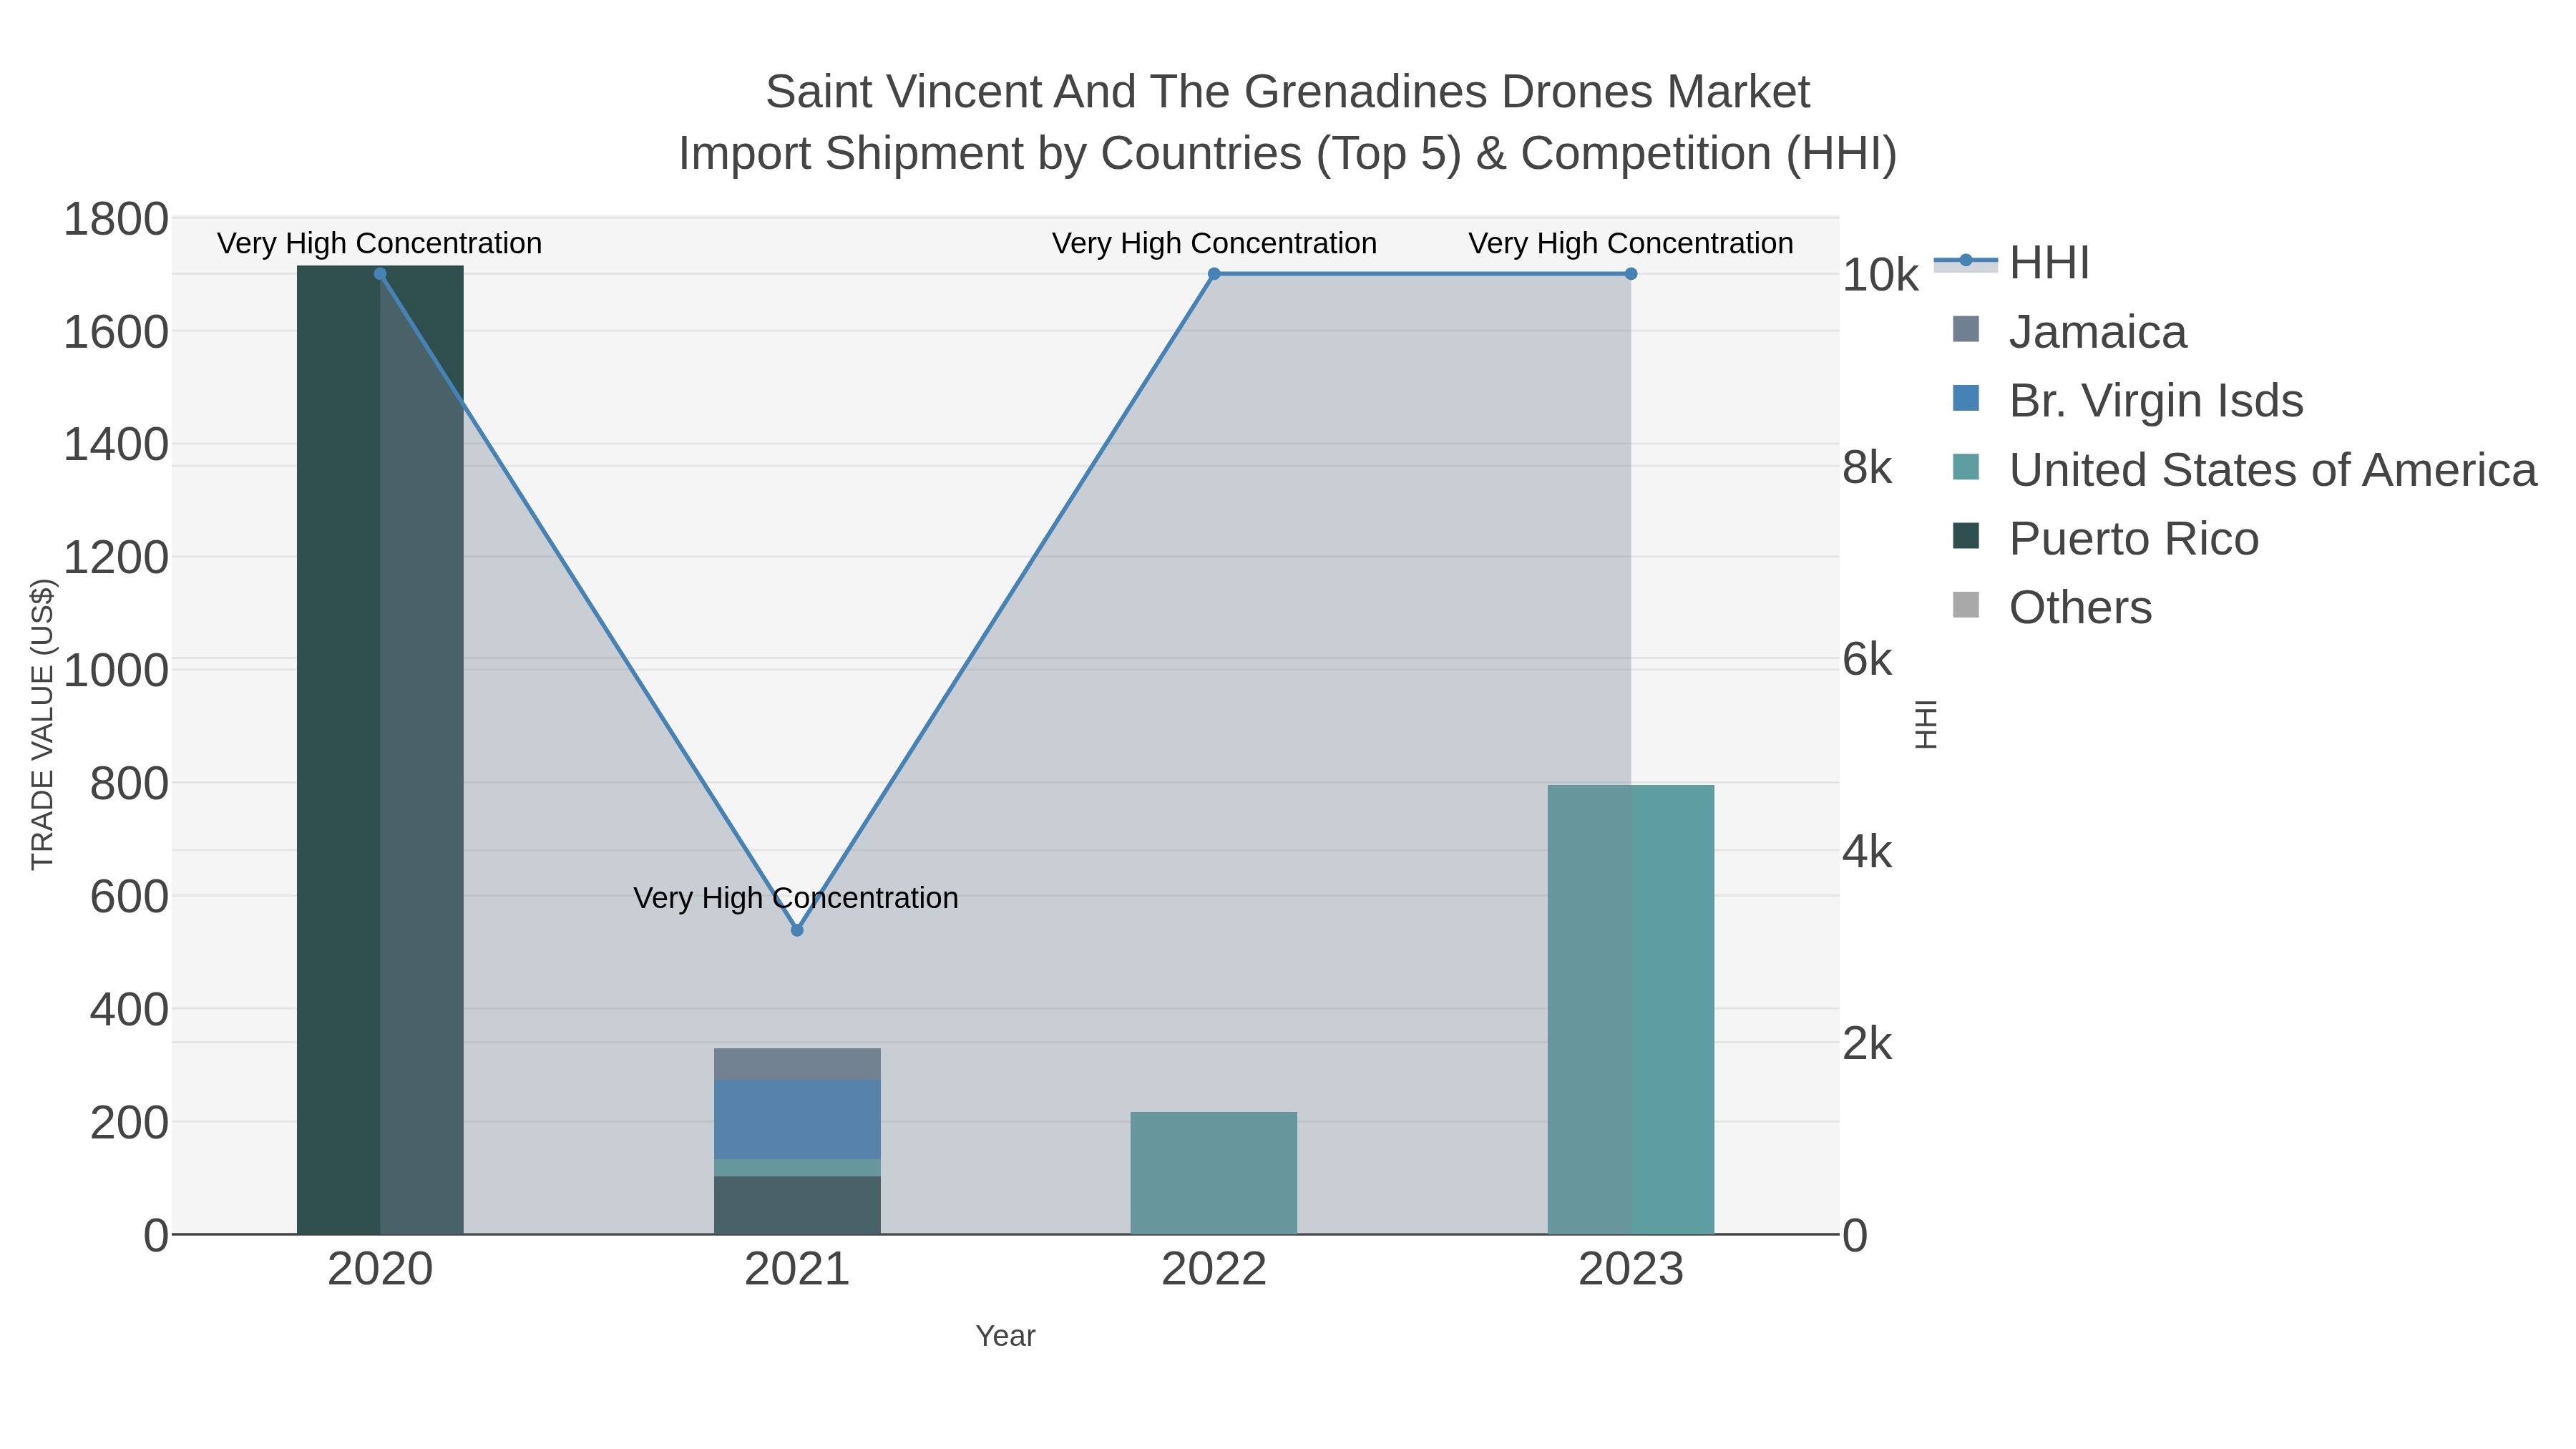Click the Puerto Rico dark green legend swatch
Screen dimensions: 2576x1449
click(x=1965, y=536)
